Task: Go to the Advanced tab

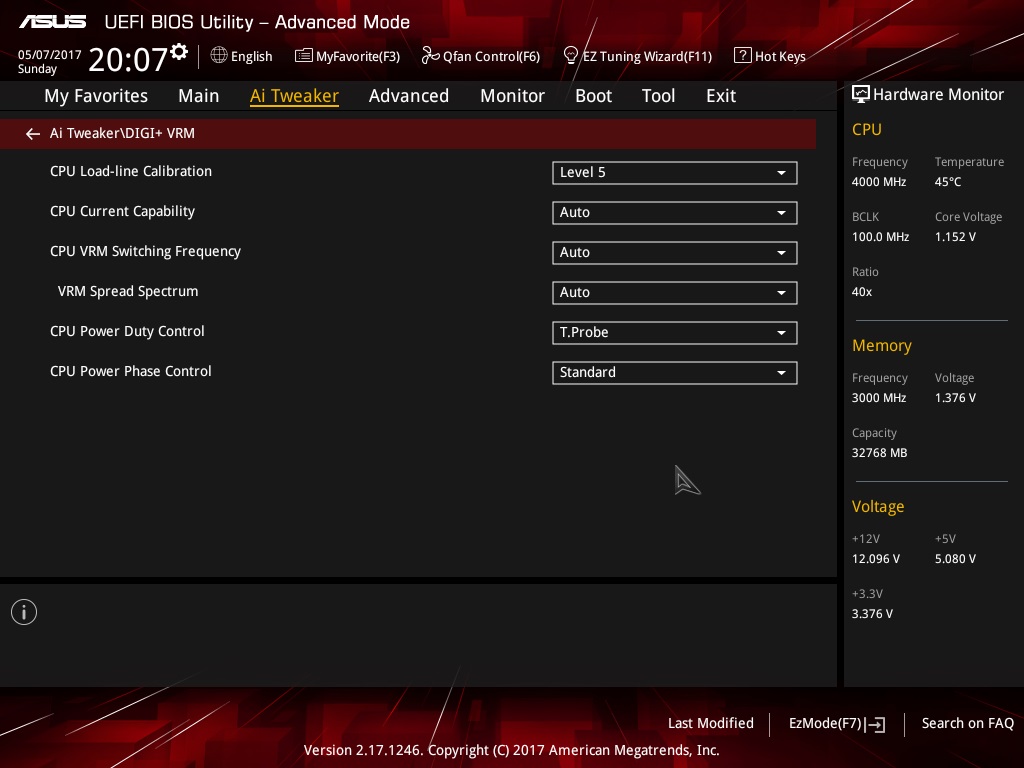Action: coord(409,96)
